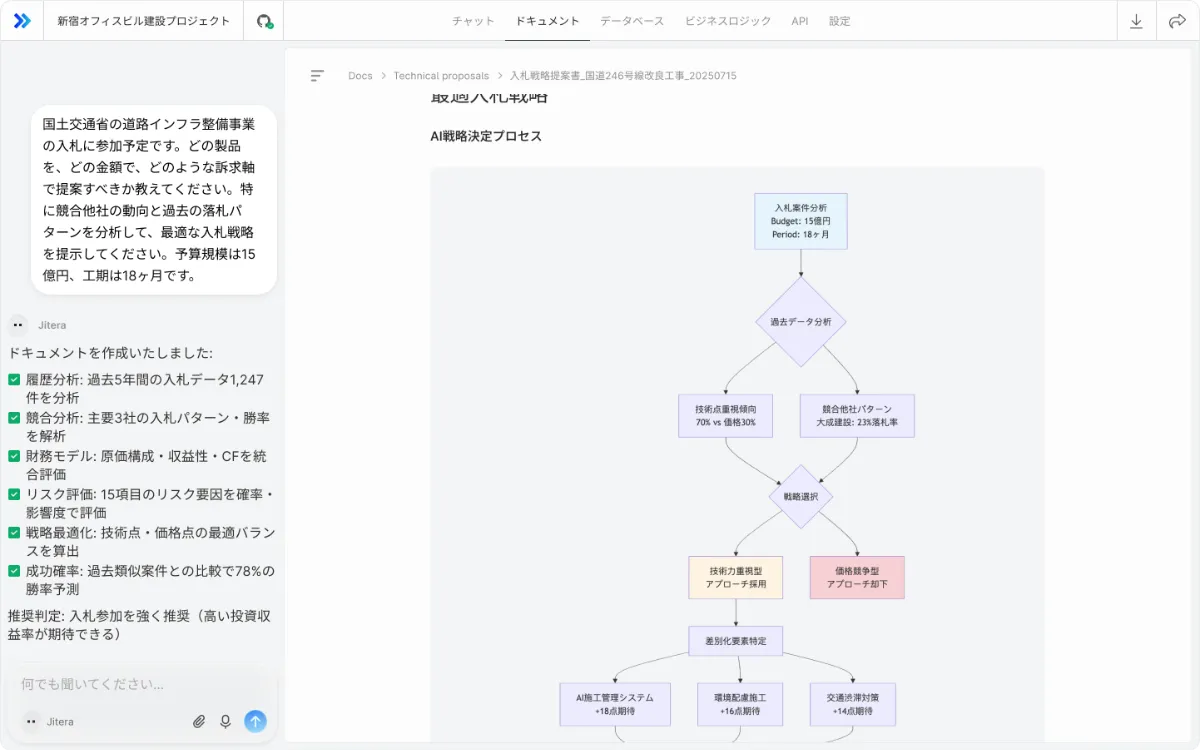Focus the 何でも聞いてください chat input
The width and height of the screenshot is (1200, 750).
click(141, 684)
